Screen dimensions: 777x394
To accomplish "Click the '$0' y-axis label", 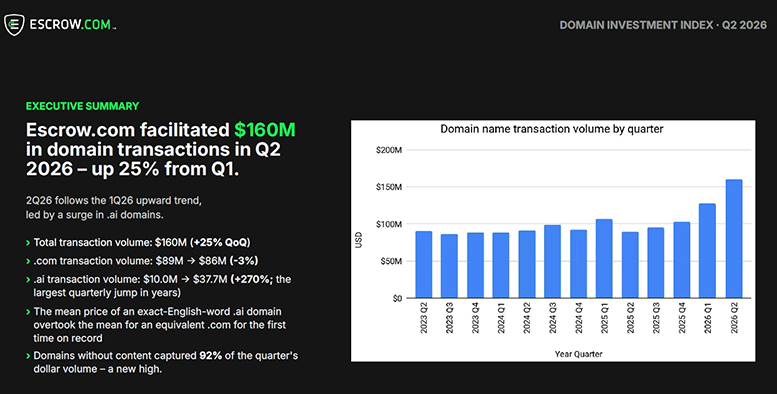I will [397, 298].
